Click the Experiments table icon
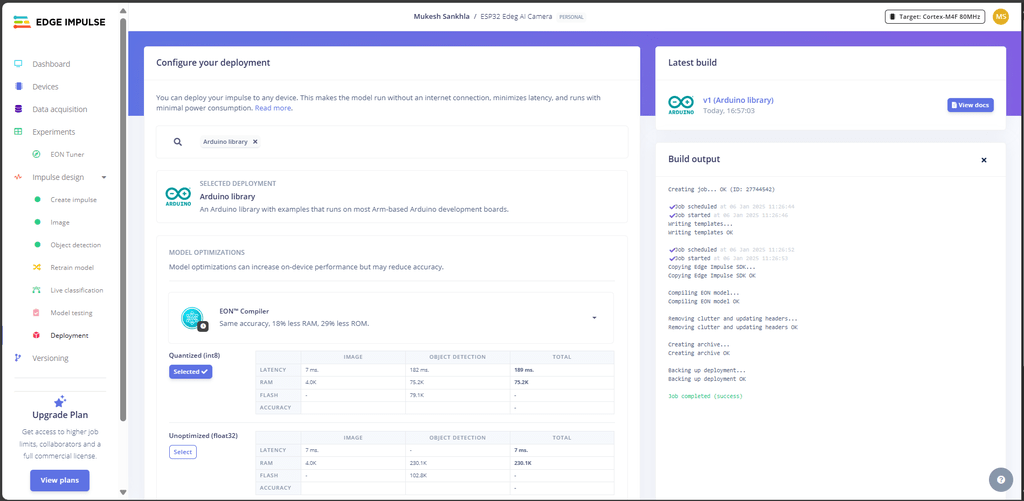Screen dimensions: 1024x501 18,131
